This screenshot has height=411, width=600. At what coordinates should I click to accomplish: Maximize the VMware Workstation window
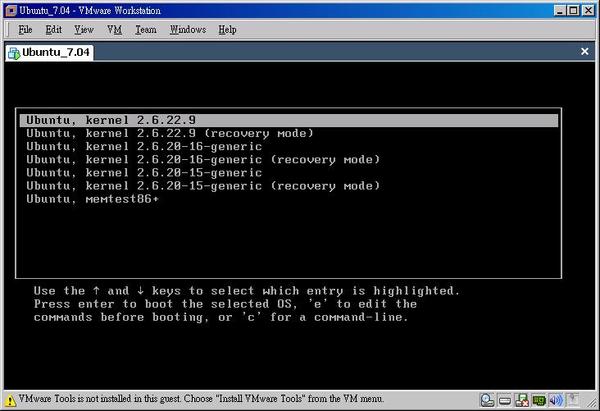click(573, 10)
